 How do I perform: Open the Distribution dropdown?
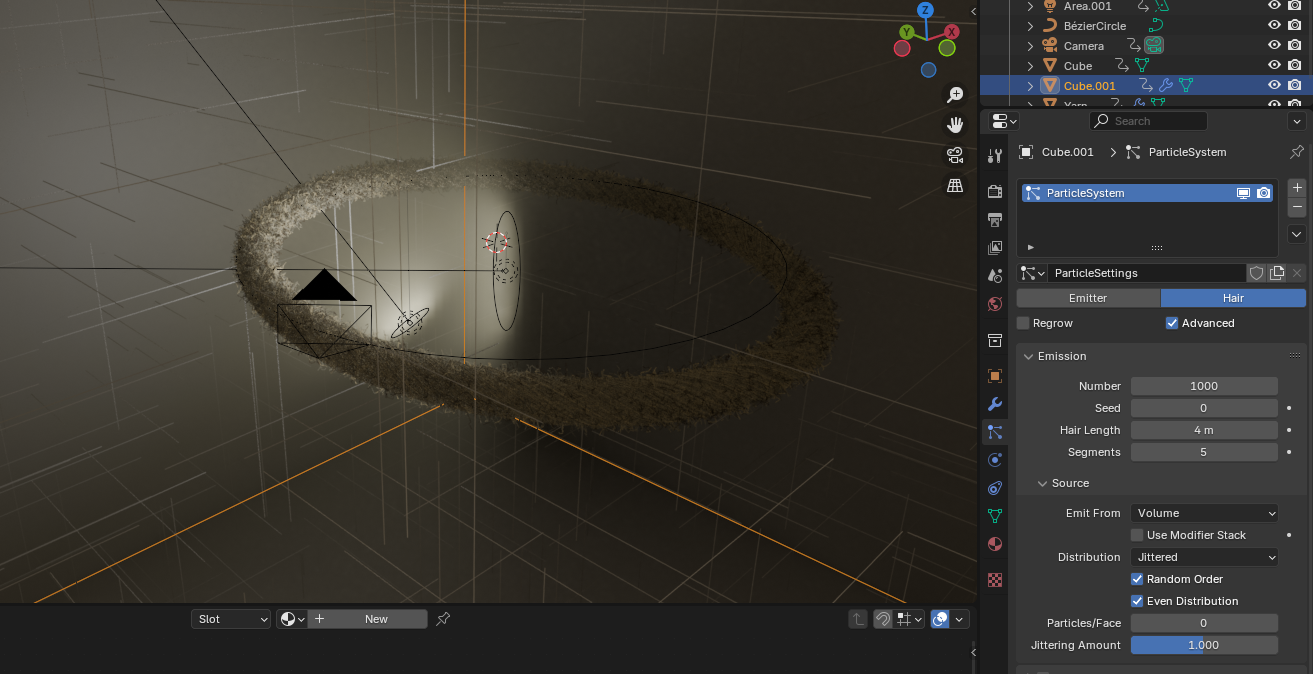coord(1205,557)
